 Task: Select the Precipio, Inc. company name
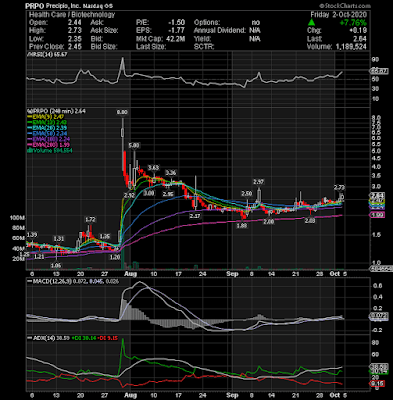point(62,6)
